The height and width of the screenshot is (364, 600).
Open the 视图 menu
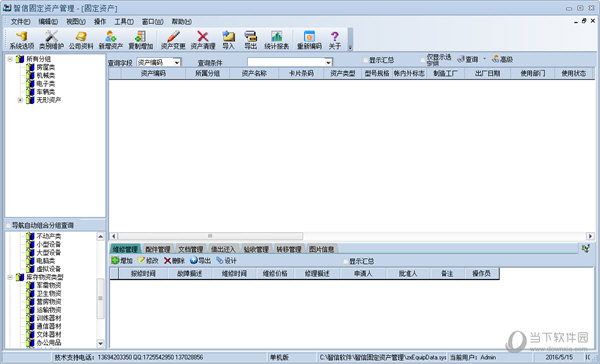coord(76,22)
